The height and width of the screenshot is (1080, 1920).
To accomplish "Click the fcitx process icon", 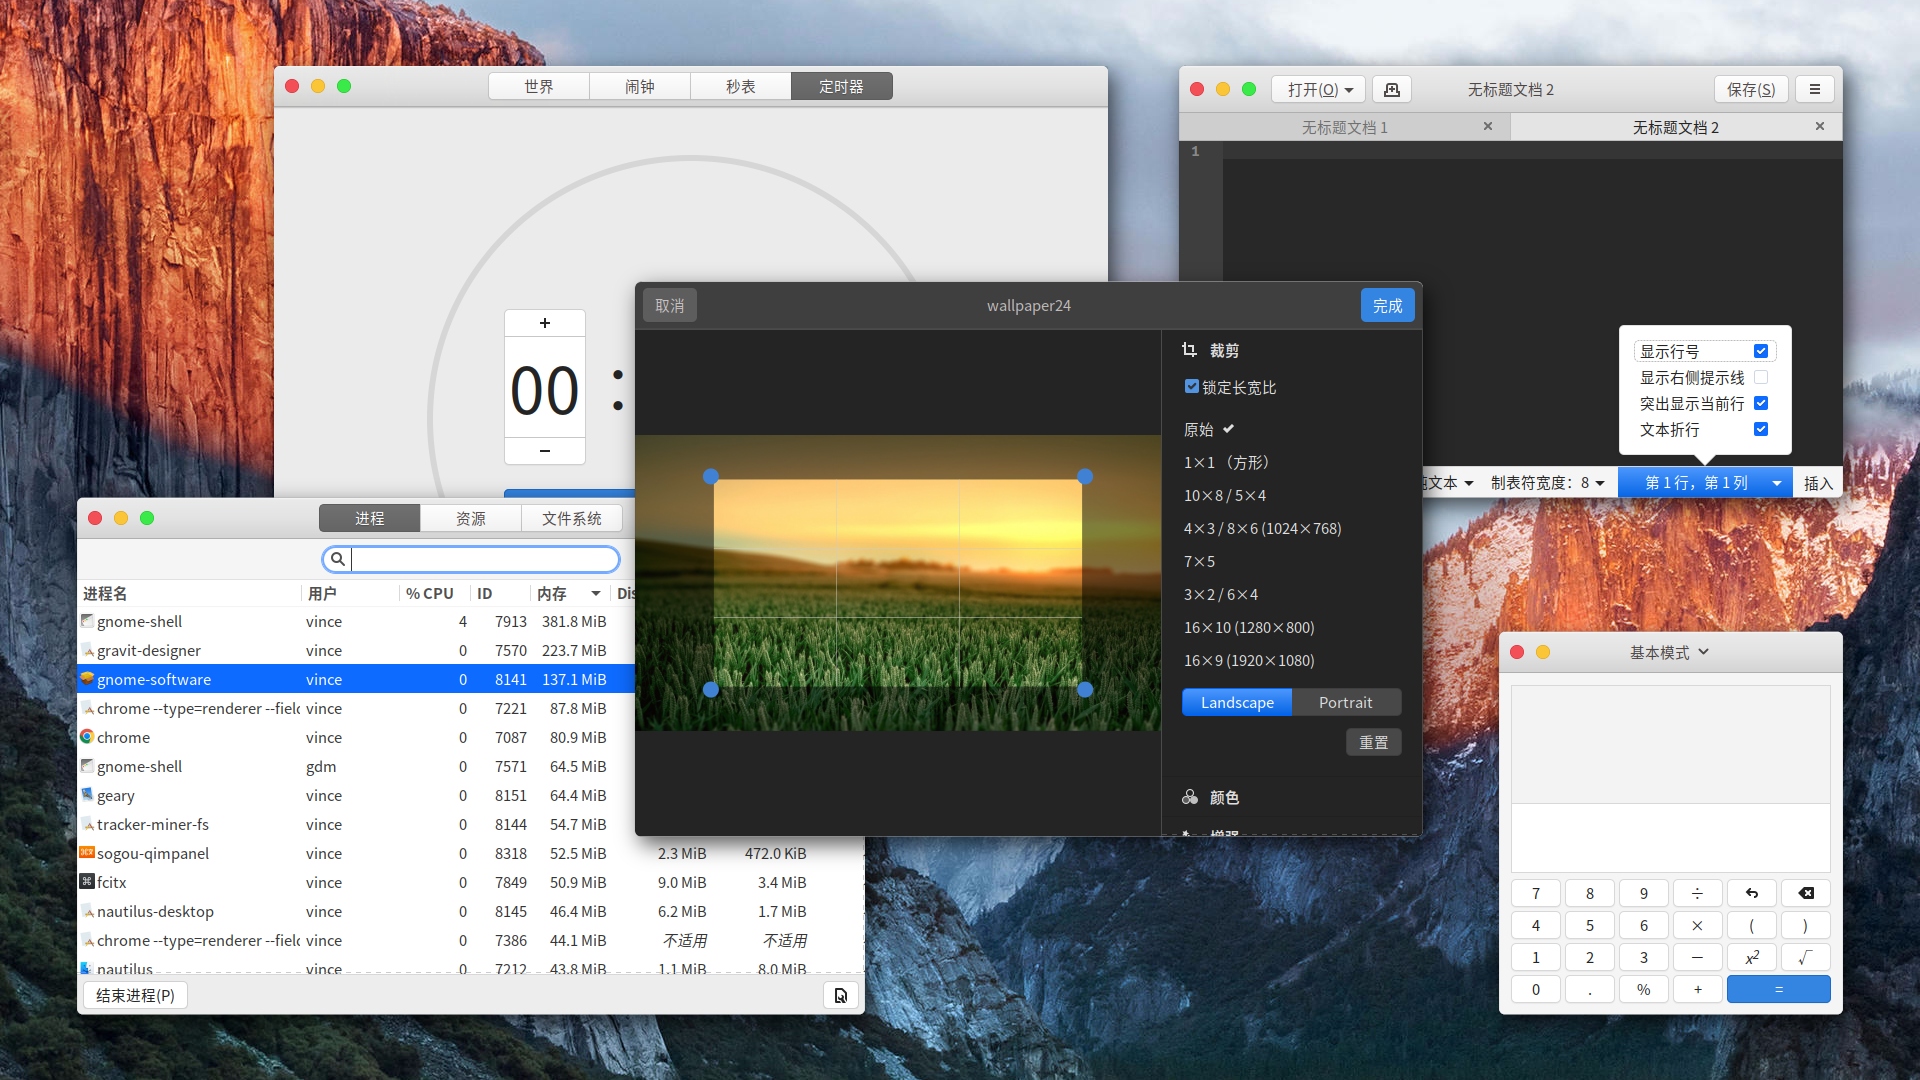I will click(x=87, y=882).
